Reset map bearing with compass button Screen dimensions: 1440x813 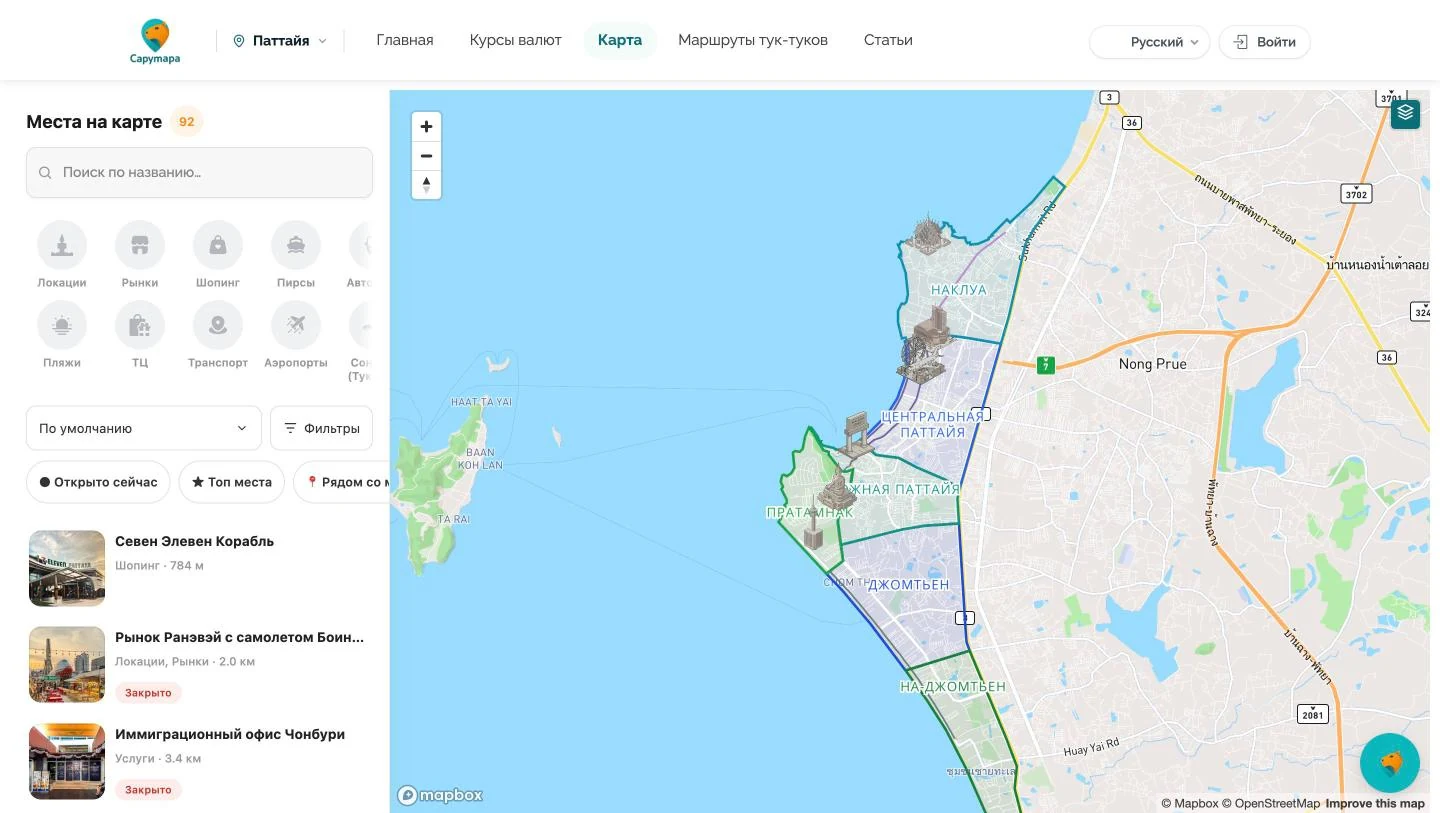426,185
